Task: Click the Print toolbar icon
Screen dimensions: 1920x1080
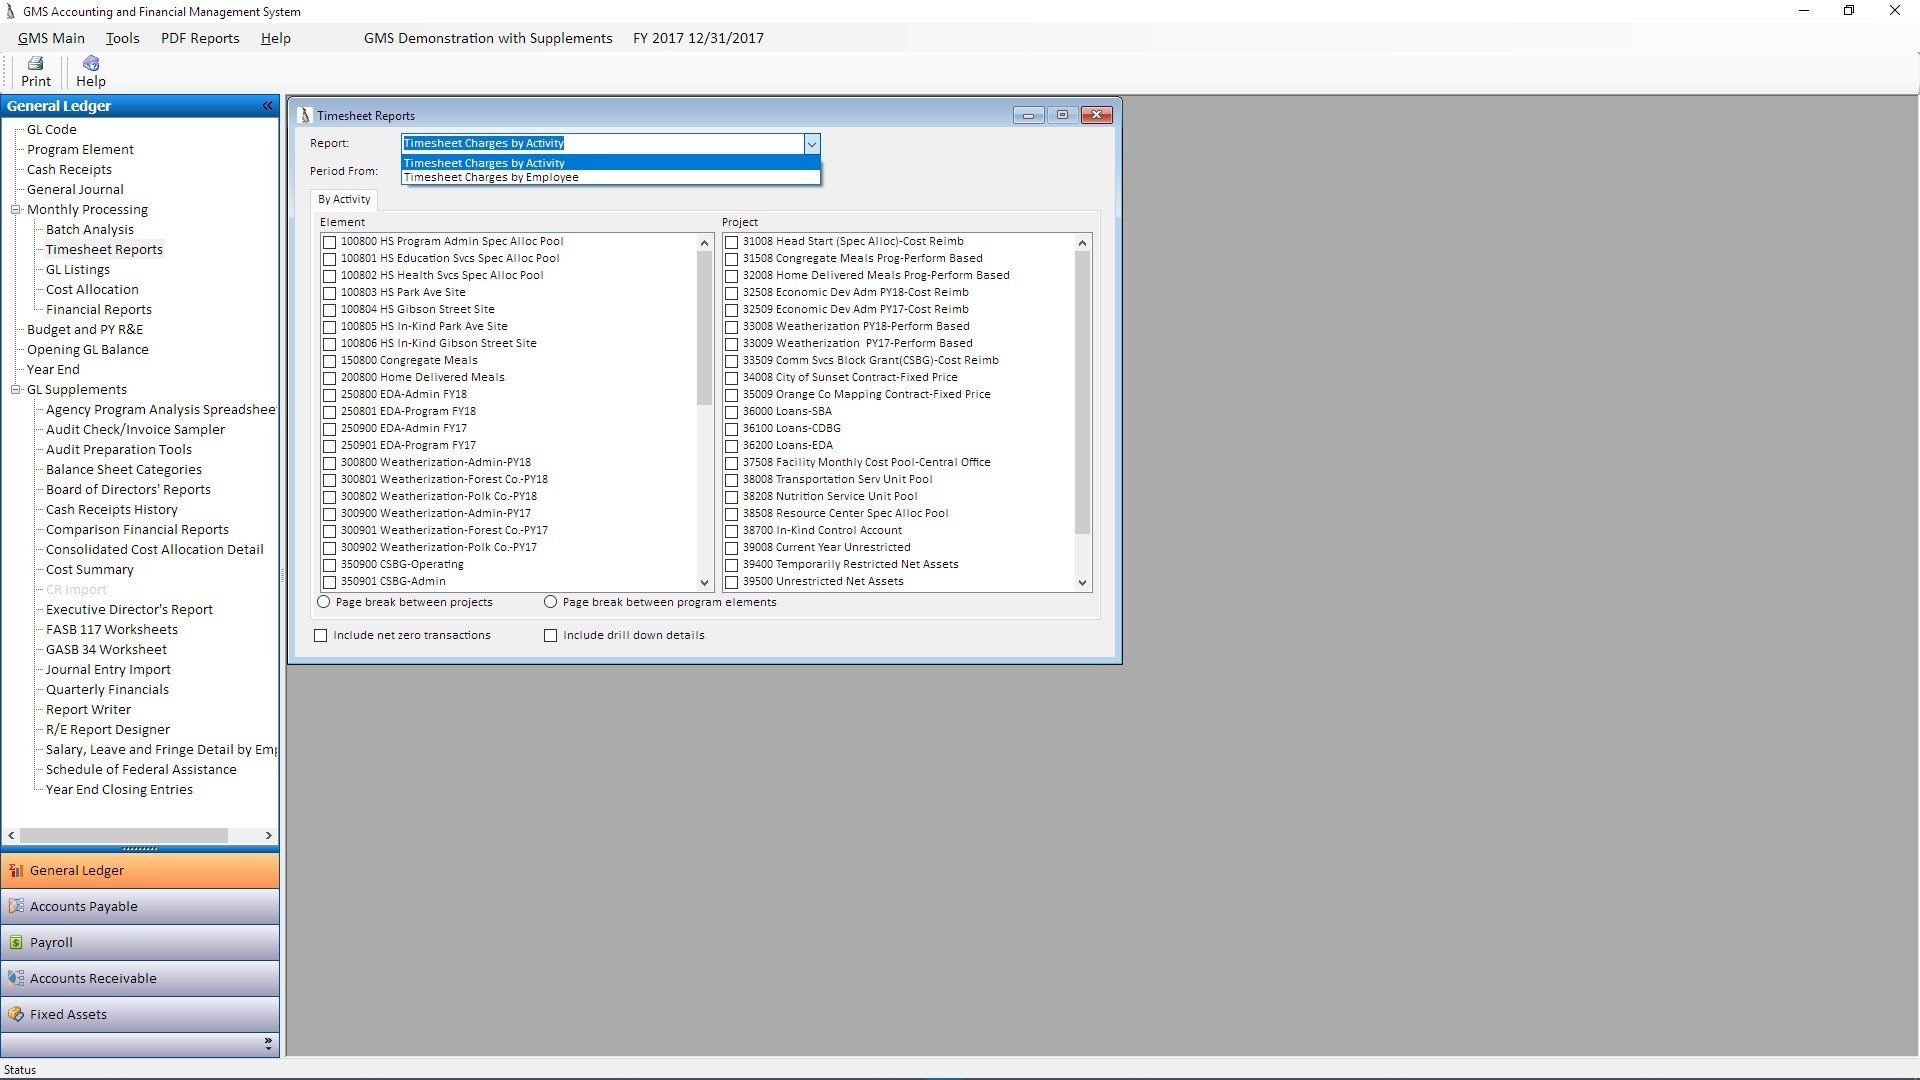Action: click(35, 64)
